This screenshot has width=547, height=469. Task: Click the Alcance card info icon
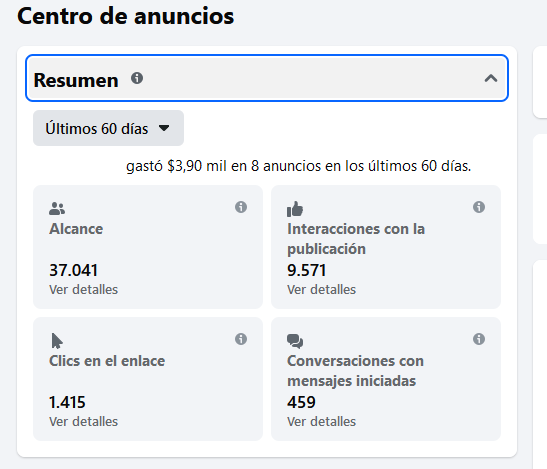[241, 207]
